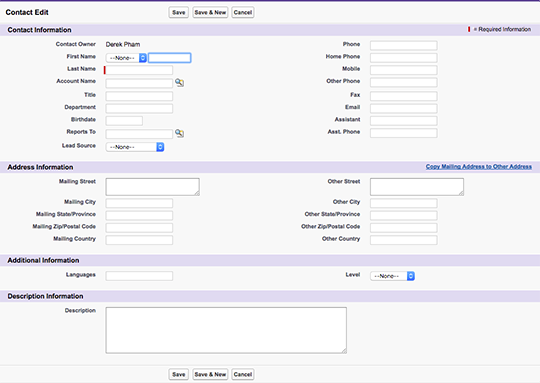Image resolution: width=540 pixels, height=383 pixels.
Task: Click the Description Information section header
Action: pos(45,296)
